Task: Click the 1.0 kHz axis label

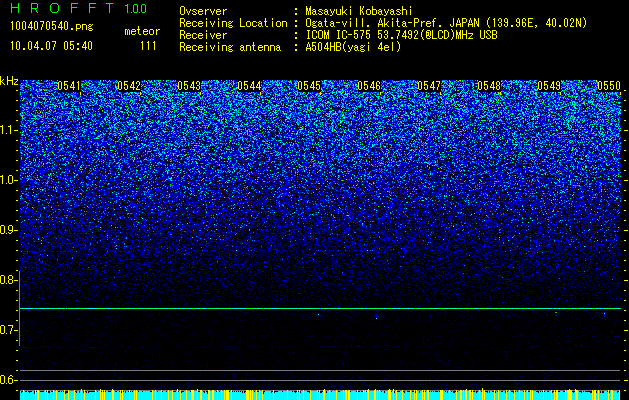Action: click(x=9, y=180)
